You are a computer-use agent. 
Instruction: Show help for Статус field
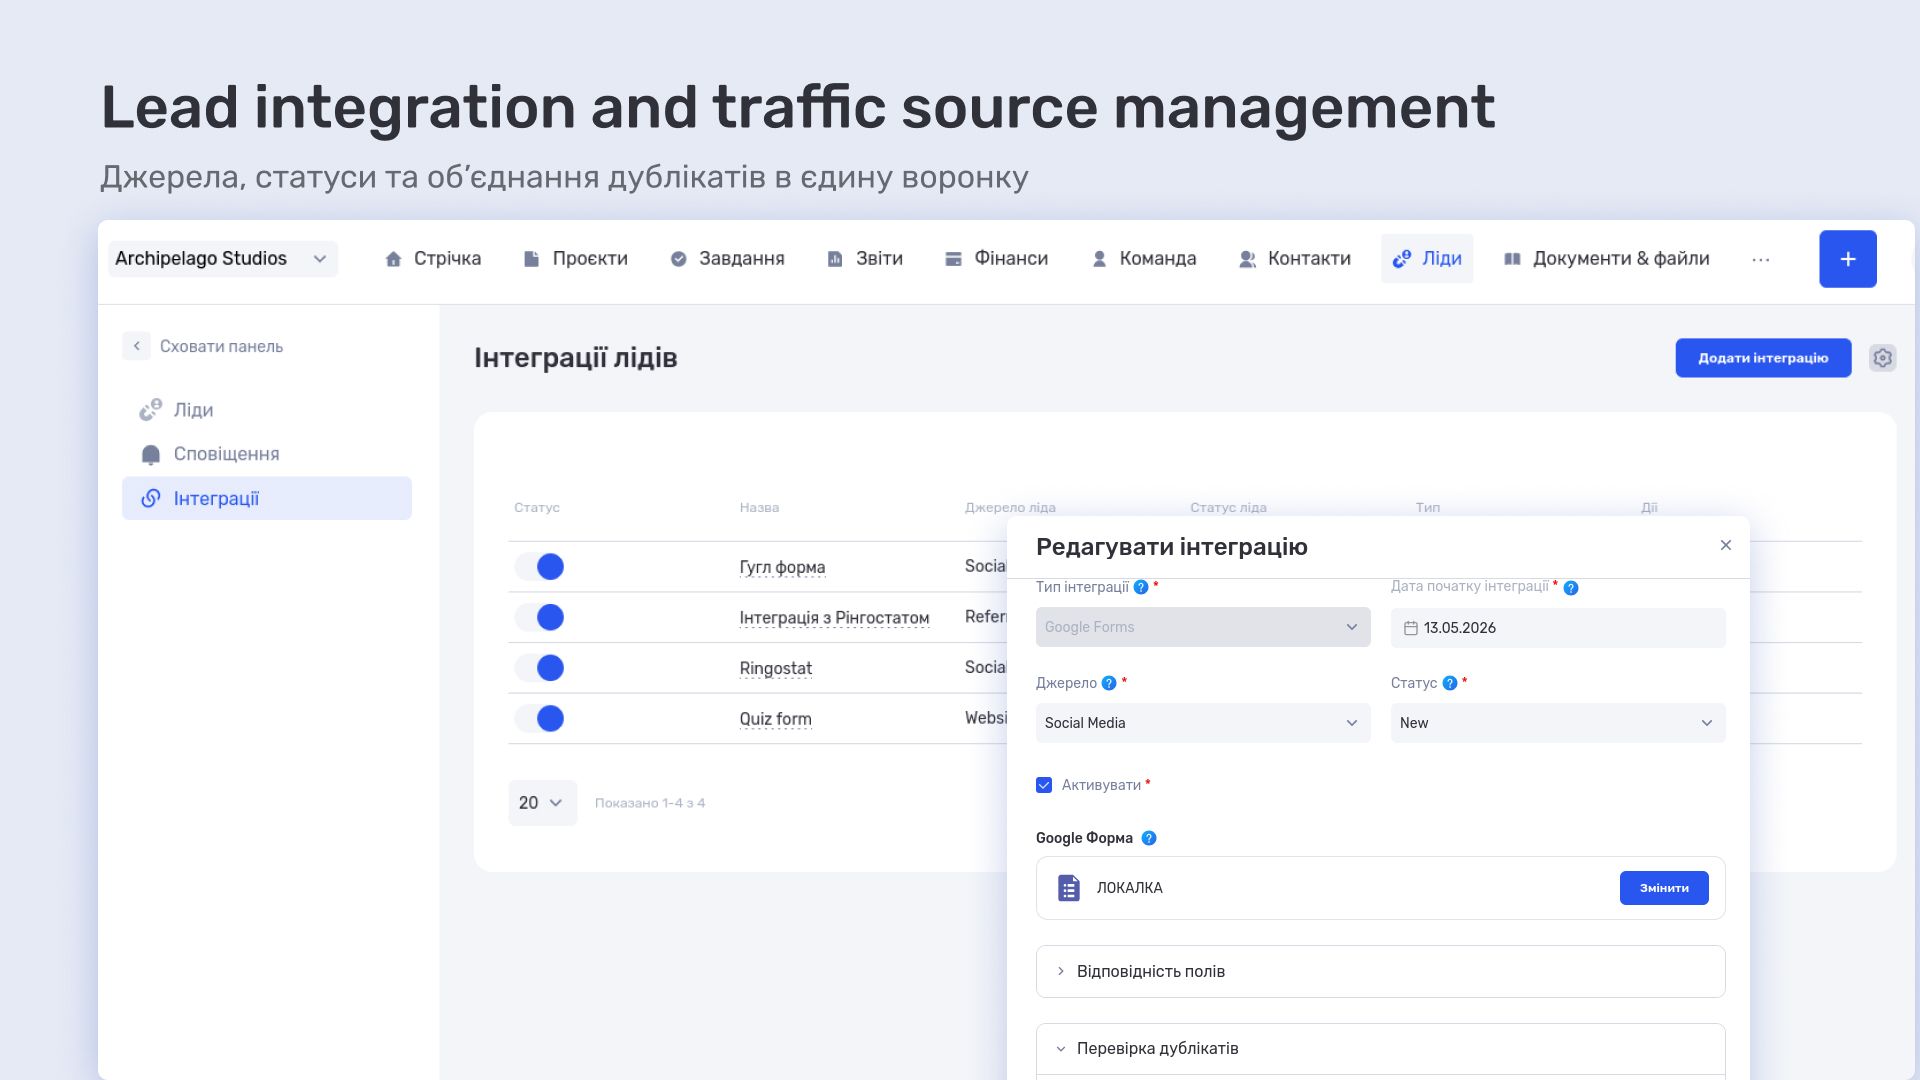1450,684
